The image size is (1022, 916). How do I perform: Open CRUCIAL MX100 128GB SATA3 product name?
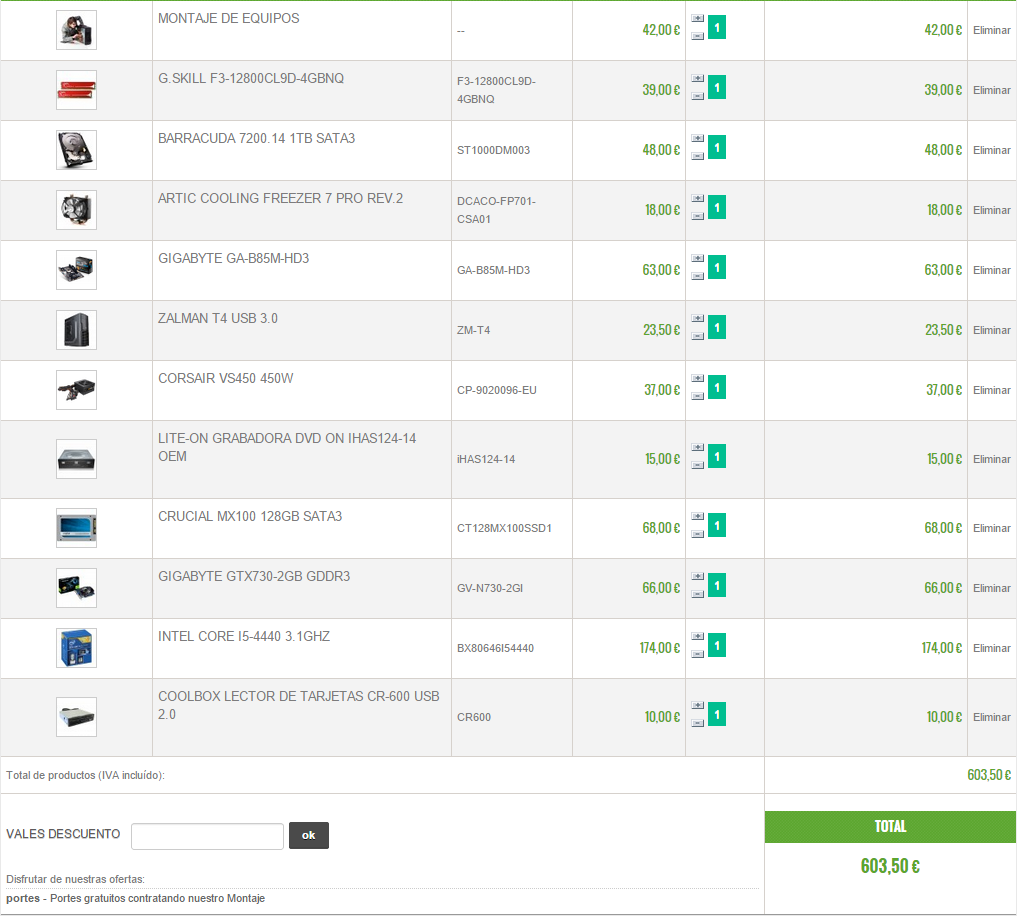click(x=250, y=516)
